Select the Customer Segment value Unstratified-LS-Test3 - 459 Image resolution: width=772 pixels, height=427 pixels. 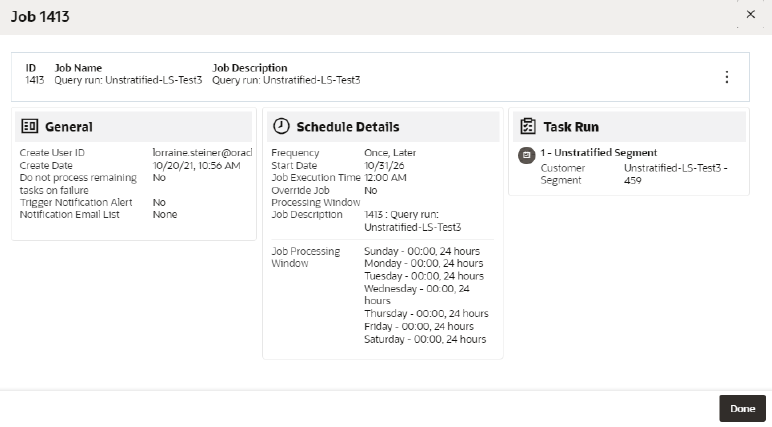(676, 174)
